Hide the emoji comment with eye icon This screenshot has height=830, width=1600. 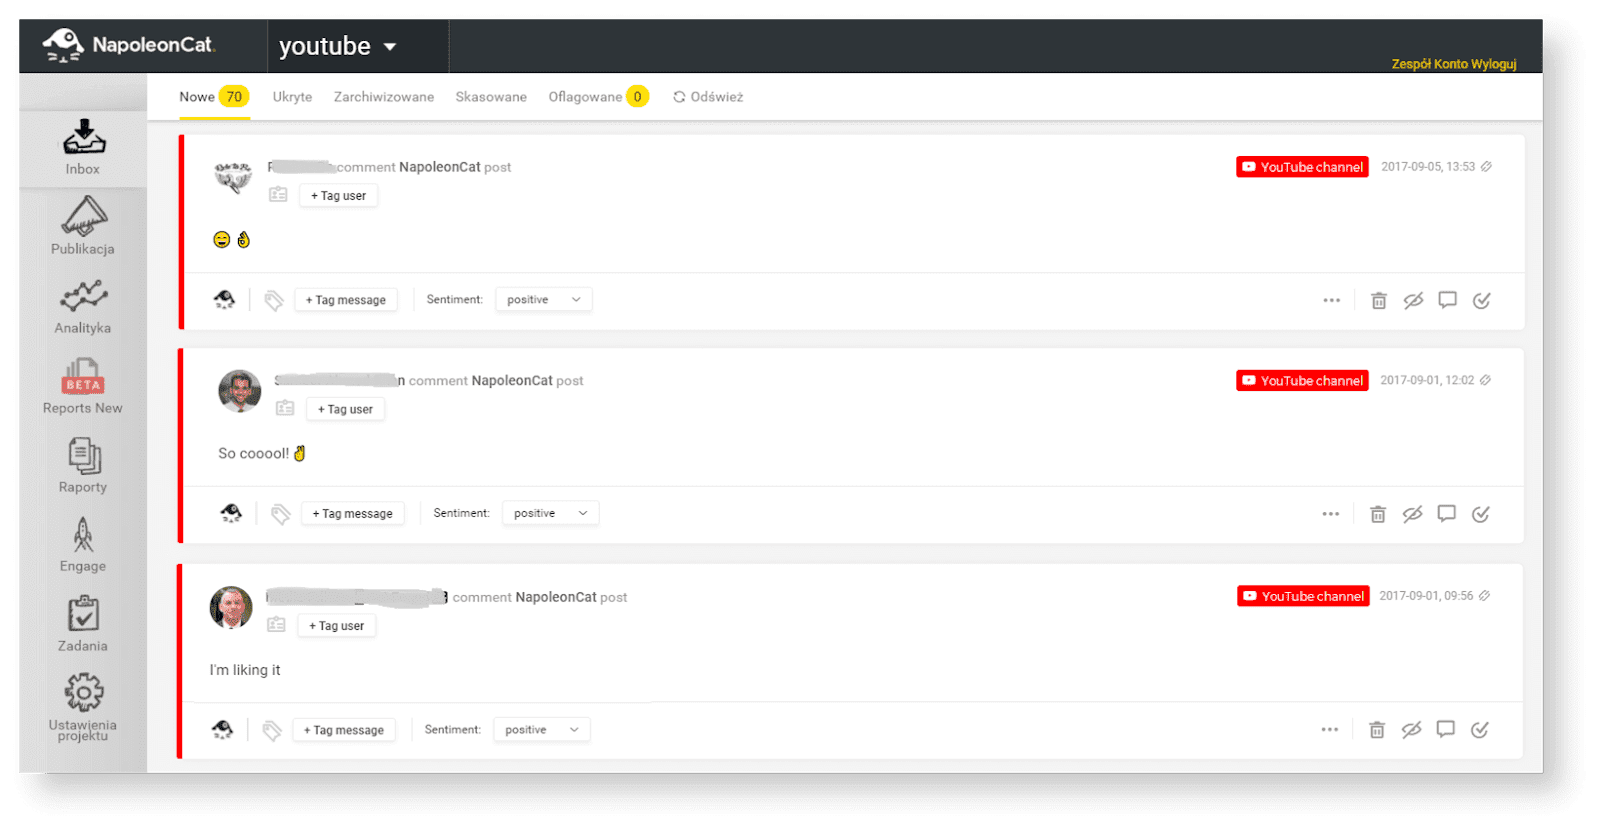click(1413, 300)
